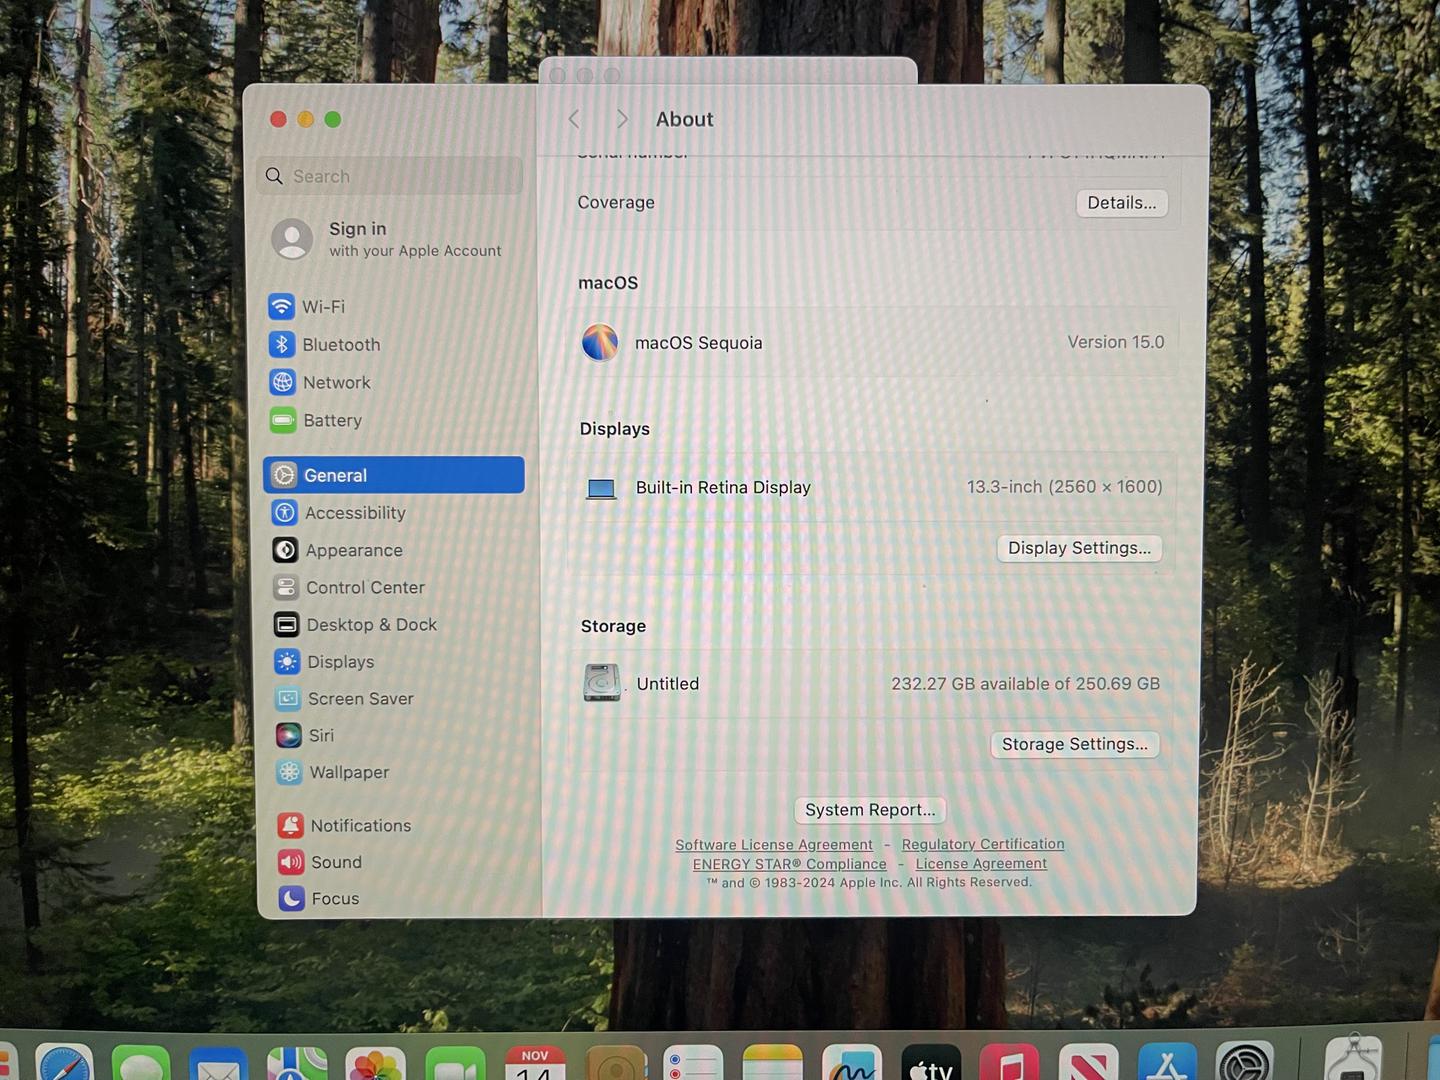Viewport: 1440px width, 1080px height.
Task: Open ENERGY STAR Compliance link
Action: [790, 864]
